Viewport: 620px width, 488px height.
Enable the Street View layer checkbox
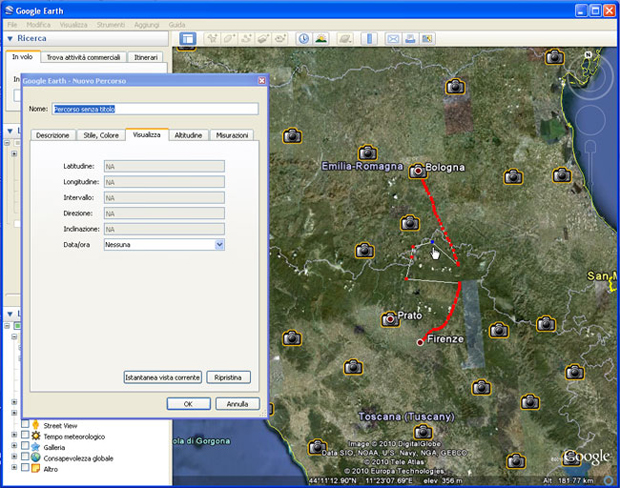pos(25,424)
